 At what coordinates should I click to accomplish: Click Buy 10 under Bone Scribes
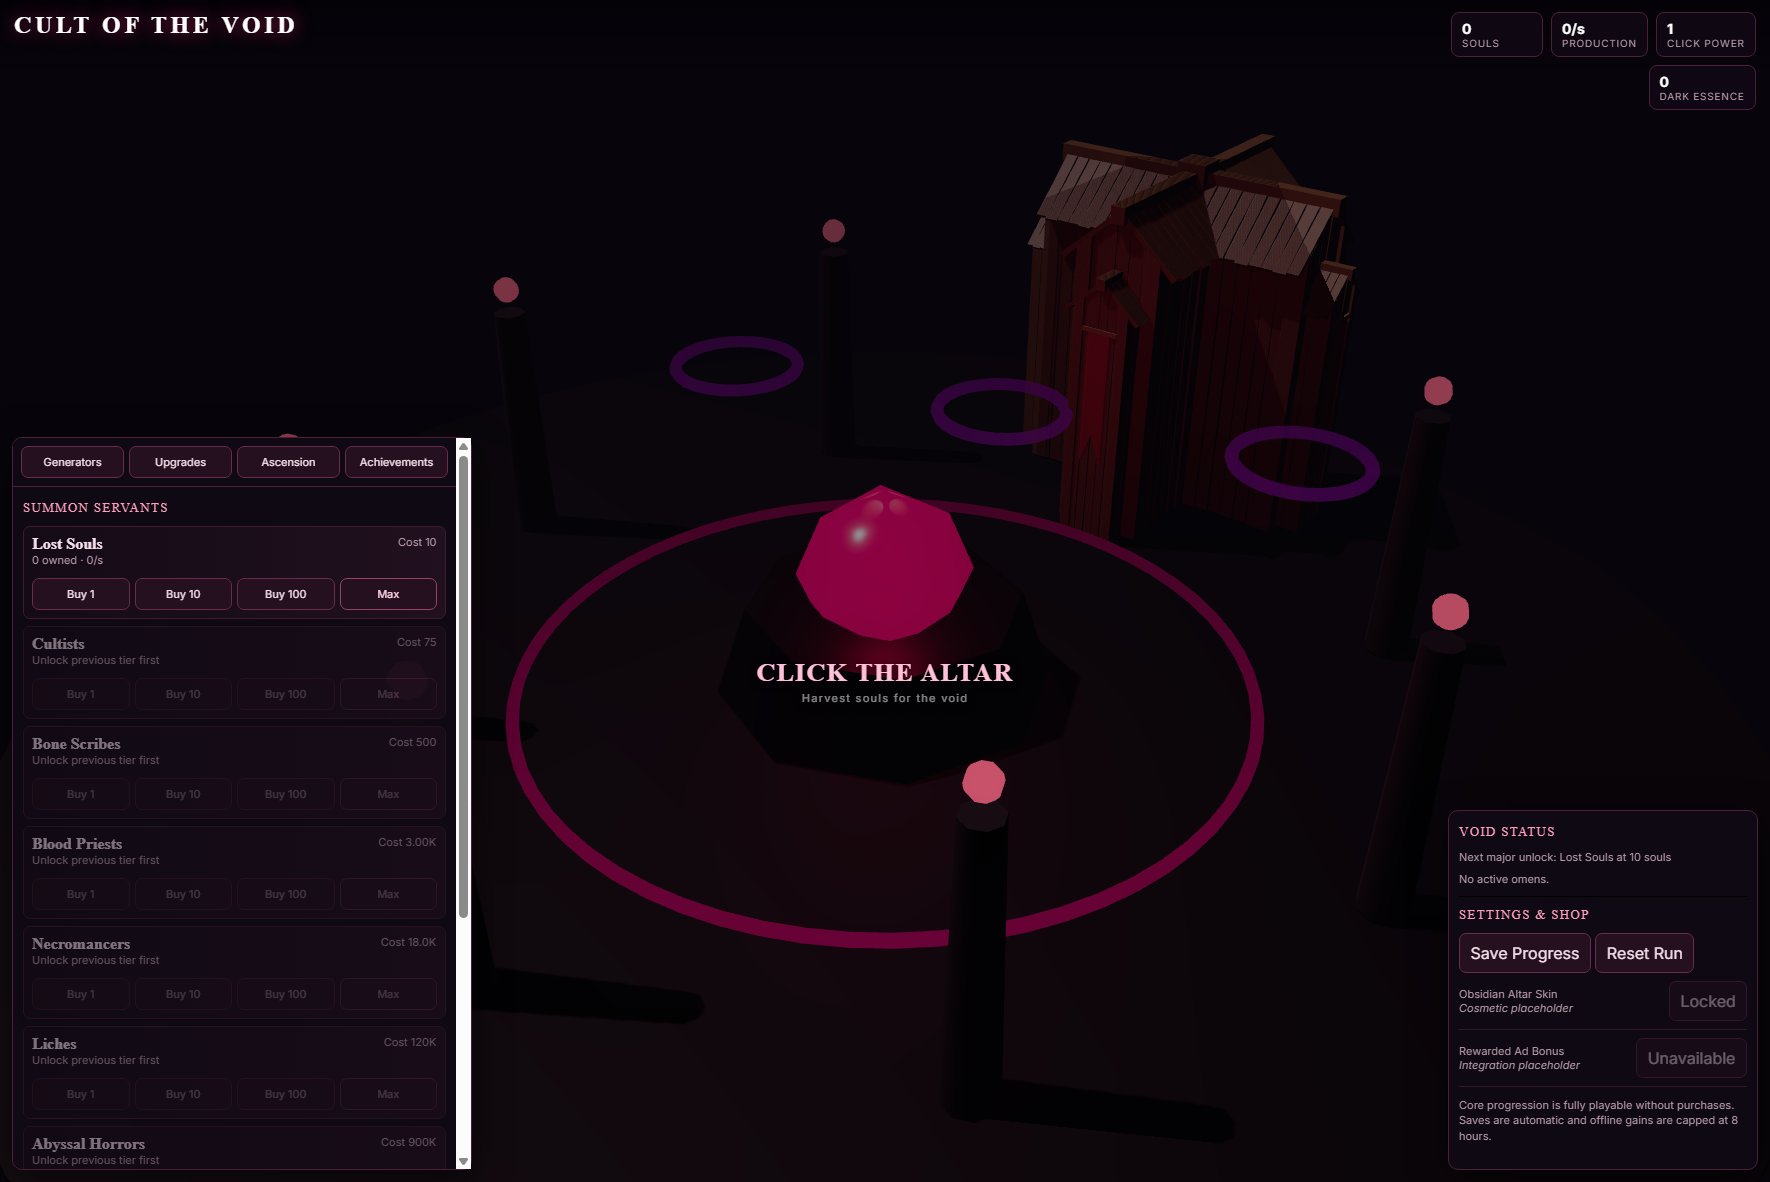click(x=183, y=794)
